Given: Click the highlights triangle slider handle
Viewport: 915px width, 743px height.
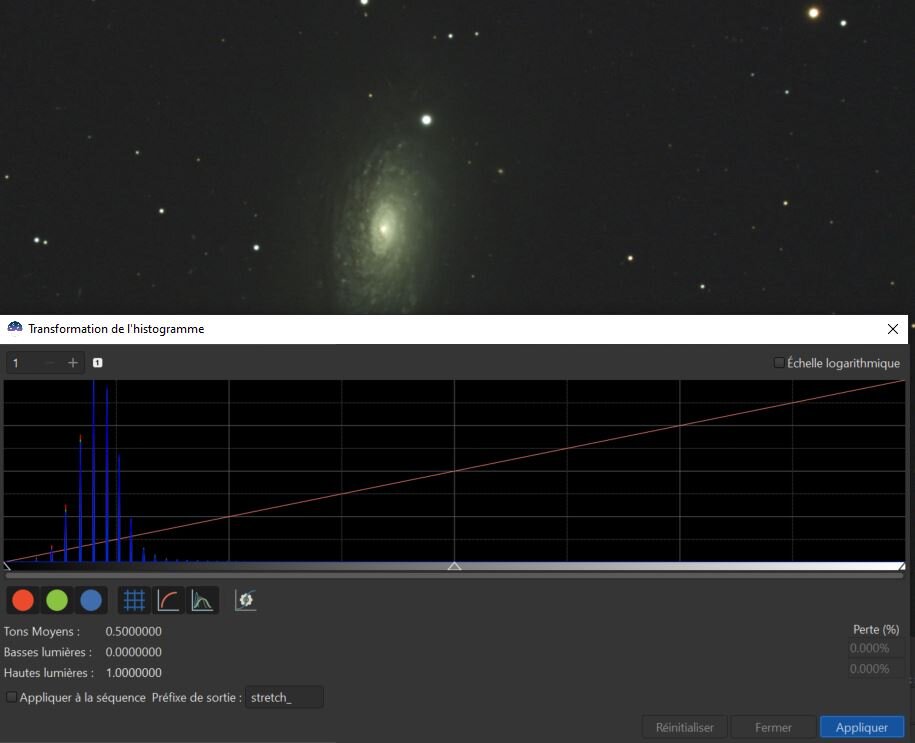Looking at the screenshot, I should click(902, 566).
